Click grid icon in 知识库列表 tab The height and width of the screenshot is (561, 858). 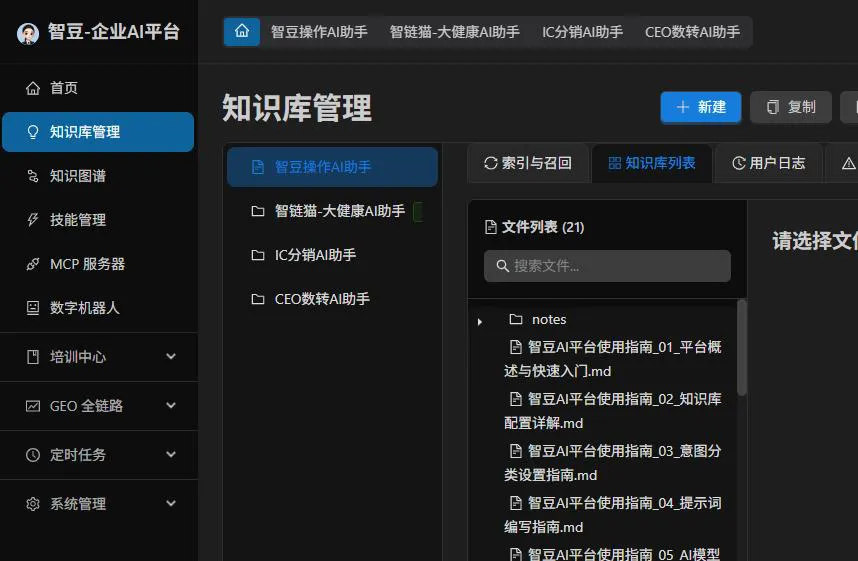pyautogui.click(x=614, y=163)
